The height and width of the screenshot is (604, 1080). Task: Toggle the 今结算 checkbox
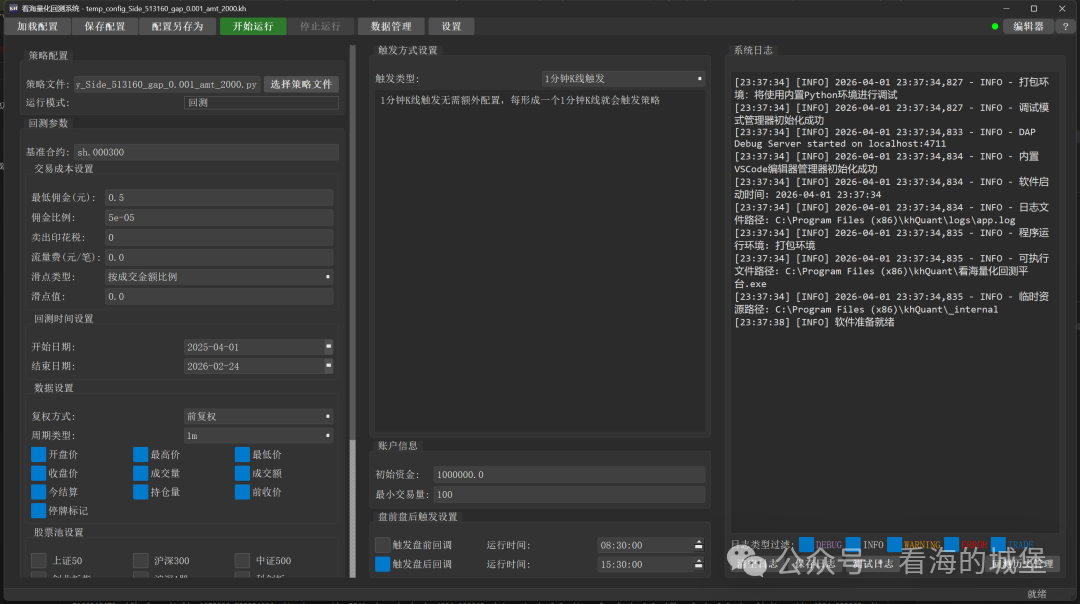pyautogui.click(x=39, y=492)
